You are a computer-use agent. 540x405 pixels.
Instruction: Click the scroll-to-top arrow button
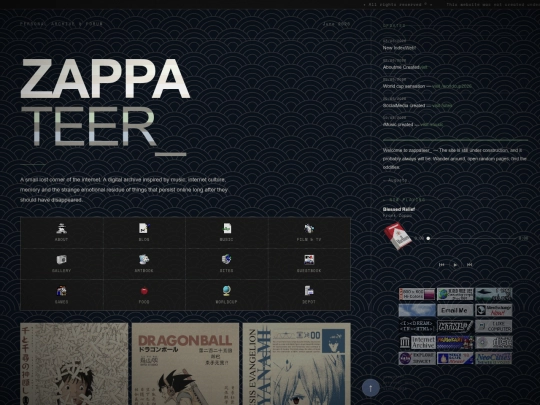pyautogui.click(x=371, y=388)
